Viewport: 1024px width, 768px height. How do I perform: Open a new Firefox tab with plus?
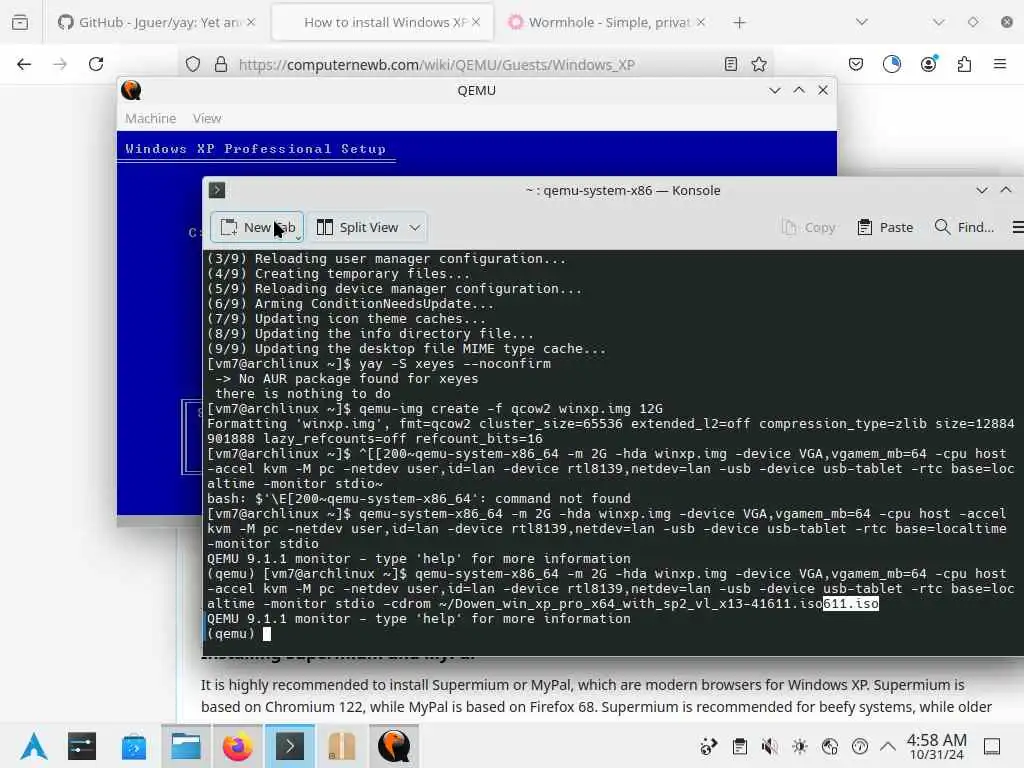pos(739,23)
